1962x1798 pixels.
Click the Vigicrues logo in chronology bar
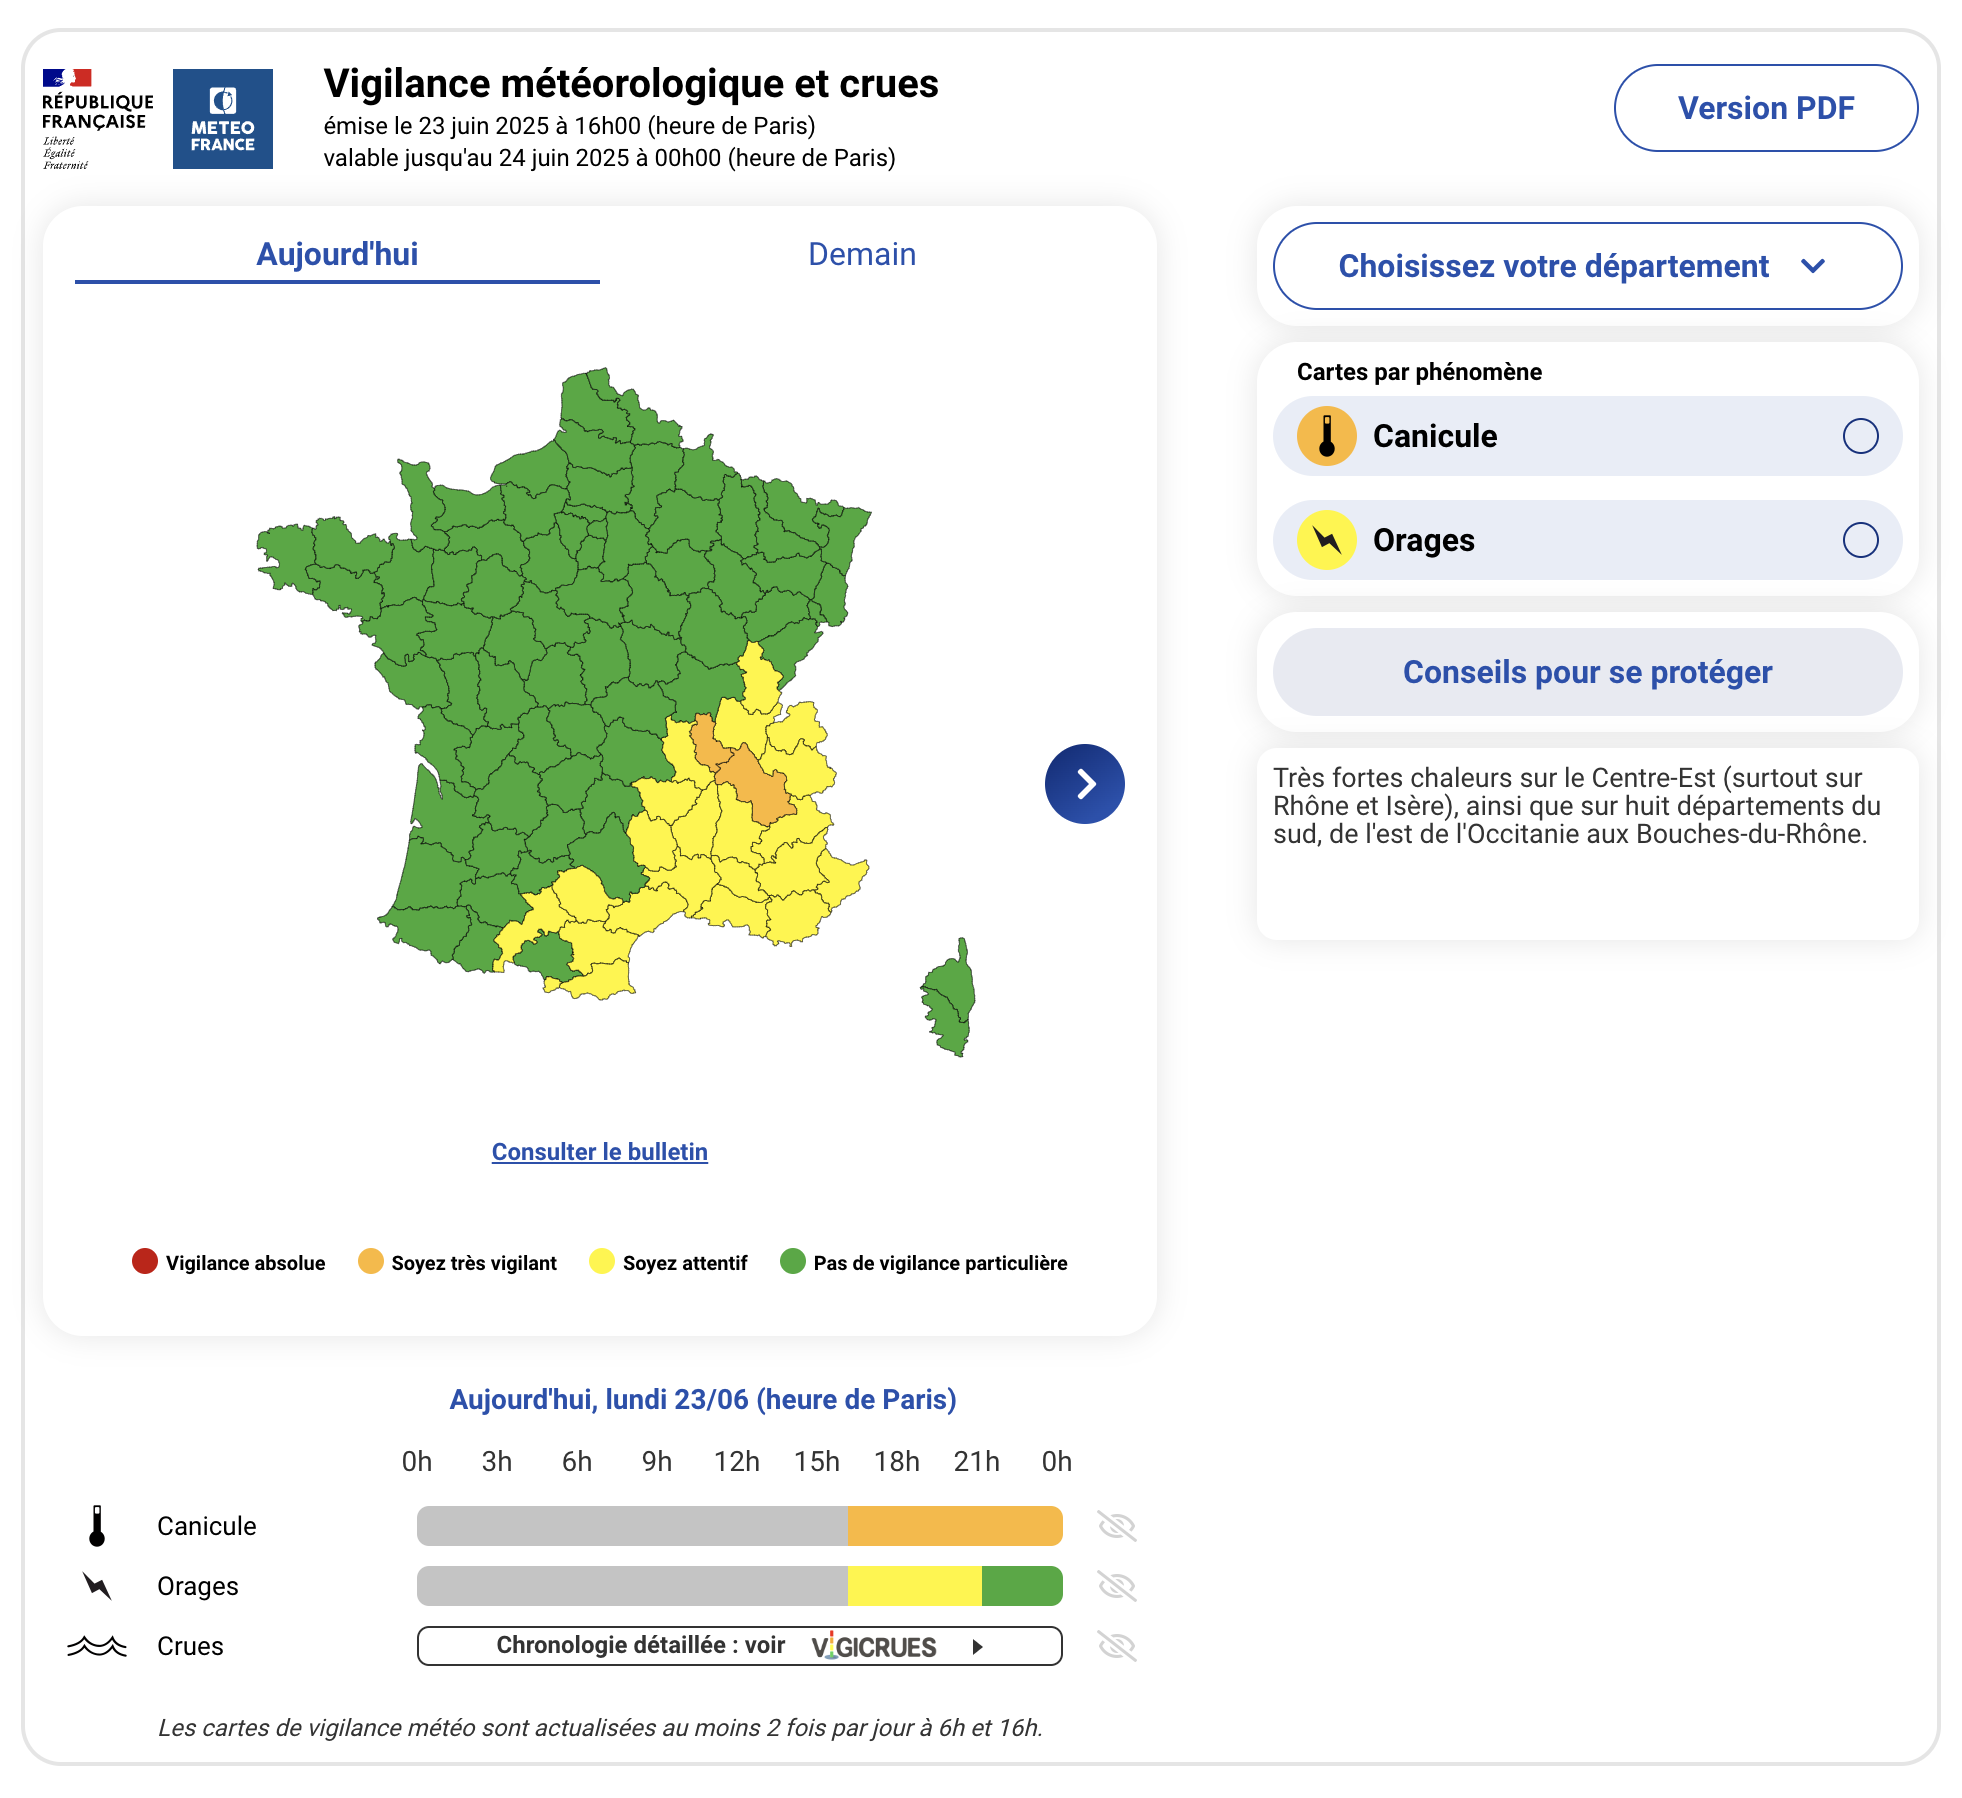point(874,1647)
